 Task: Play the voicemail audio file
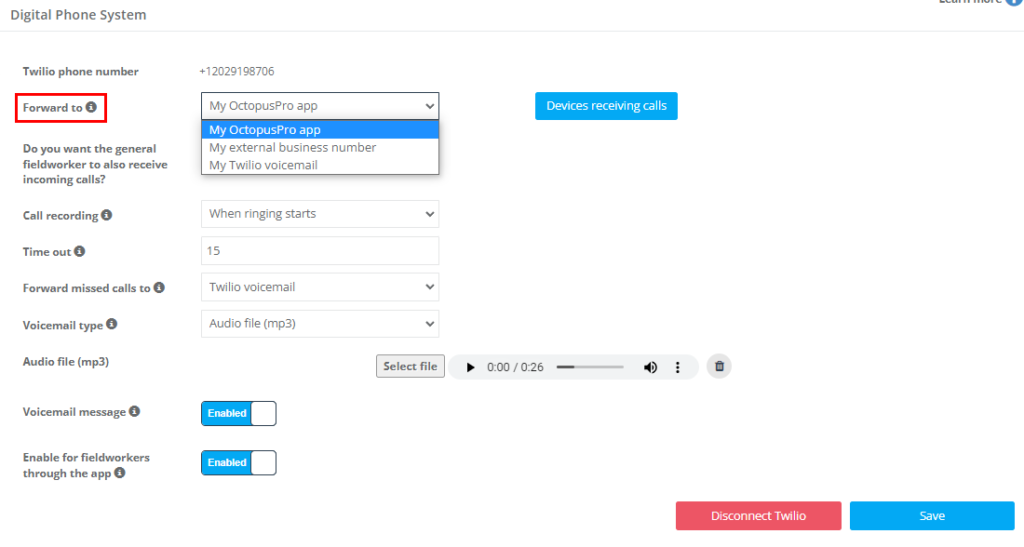470,367
